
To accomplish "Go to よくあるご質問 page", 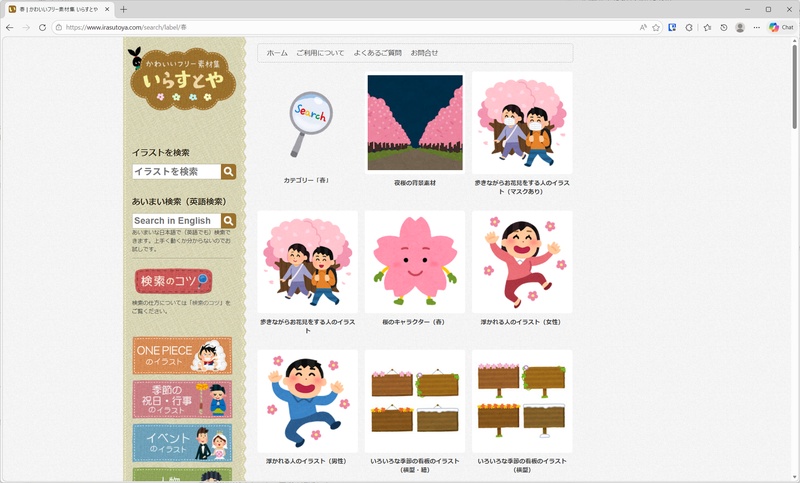I will coord(377,53).
